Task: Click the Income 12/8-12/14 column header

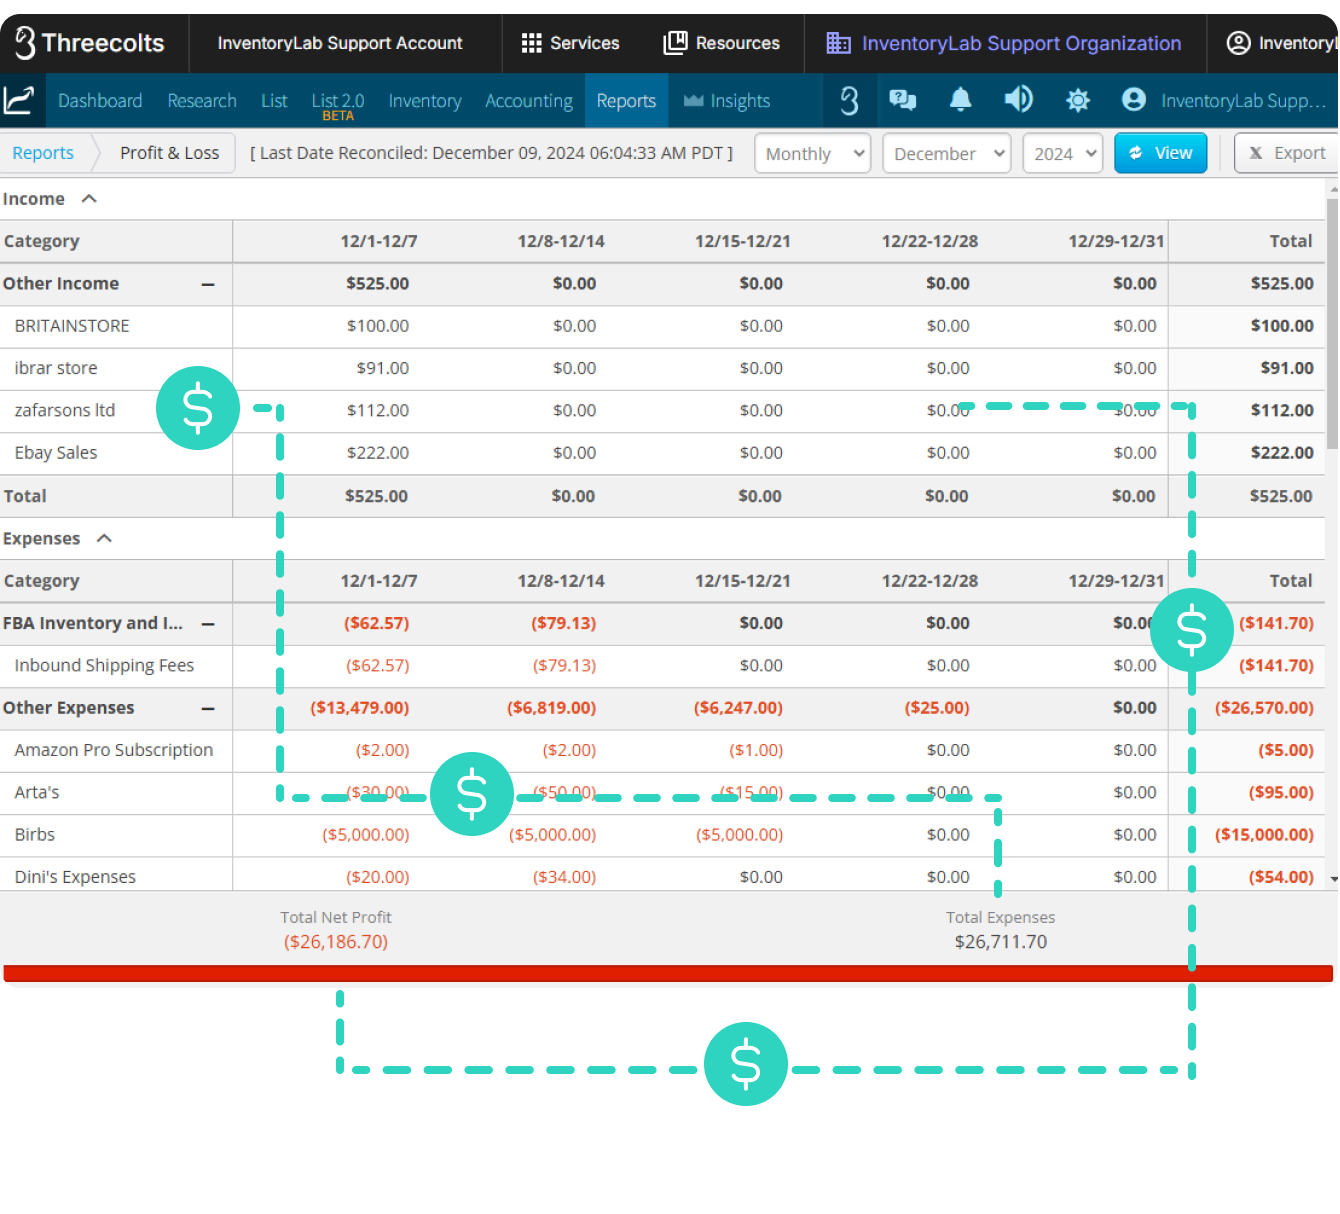Action: coord(561,241)
